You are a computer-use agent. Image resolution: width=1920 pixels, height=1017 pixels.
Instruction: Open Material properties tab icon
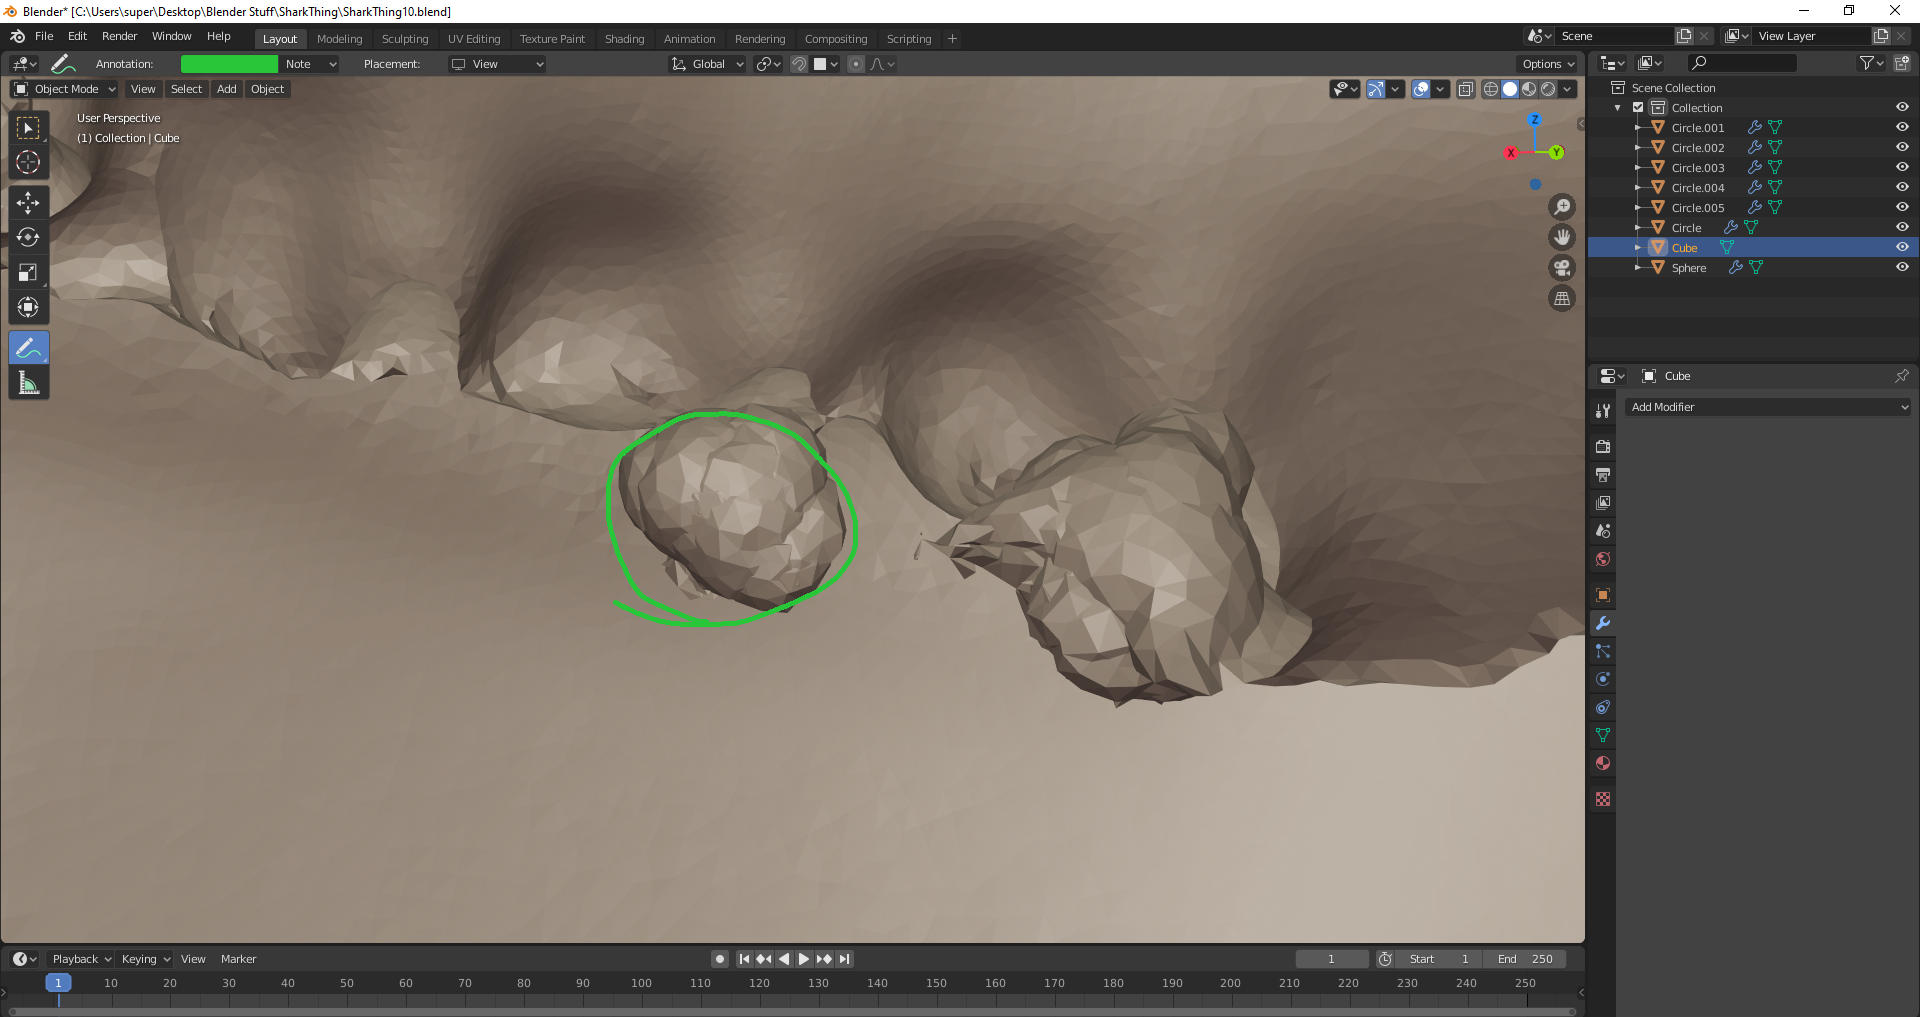pyautogui.click(x=1603, y=763)
